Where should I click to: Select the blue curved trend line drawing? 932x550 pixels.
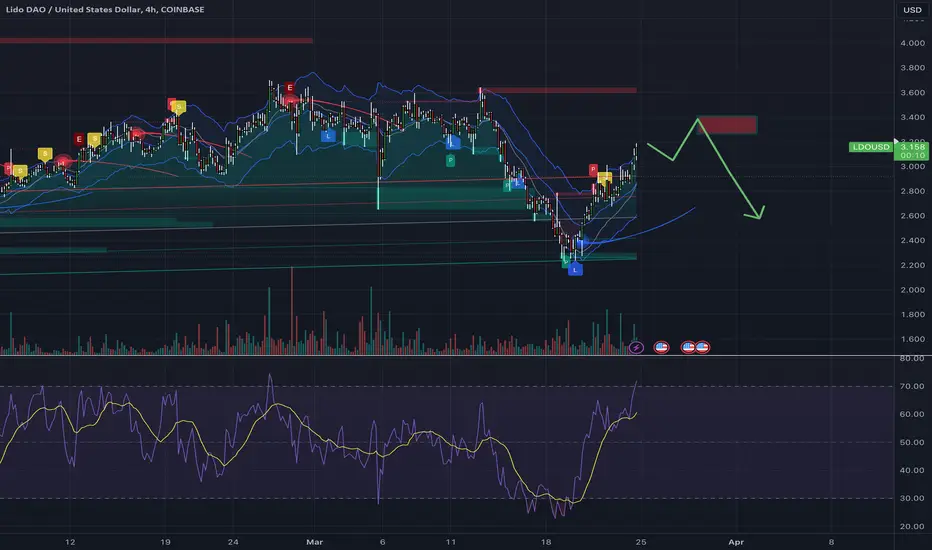coord(637,231)
